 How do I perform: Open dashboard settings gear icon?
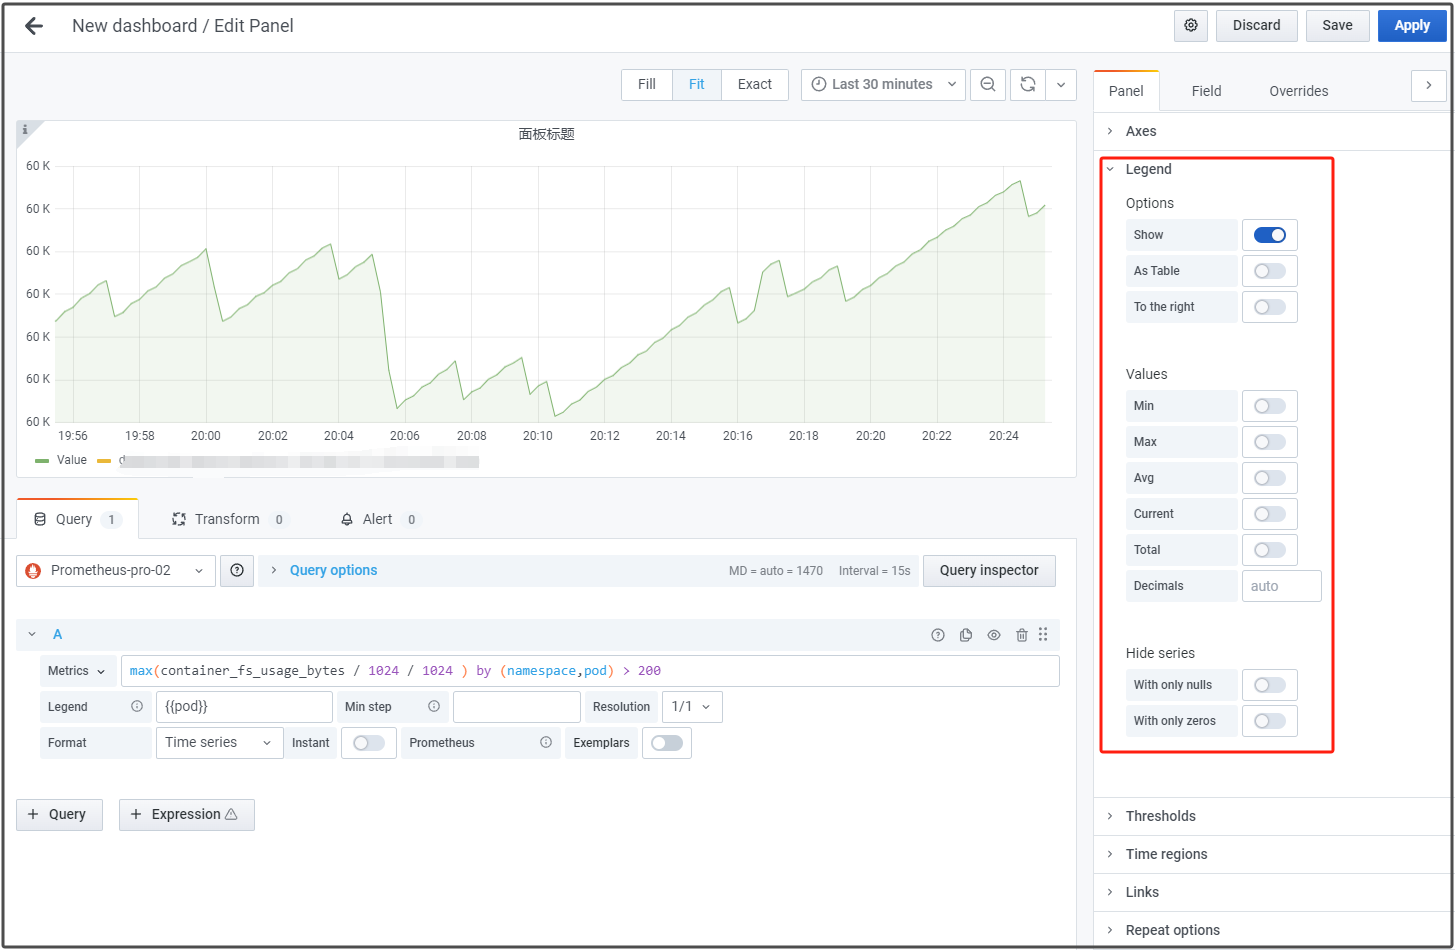[1190, 26]
